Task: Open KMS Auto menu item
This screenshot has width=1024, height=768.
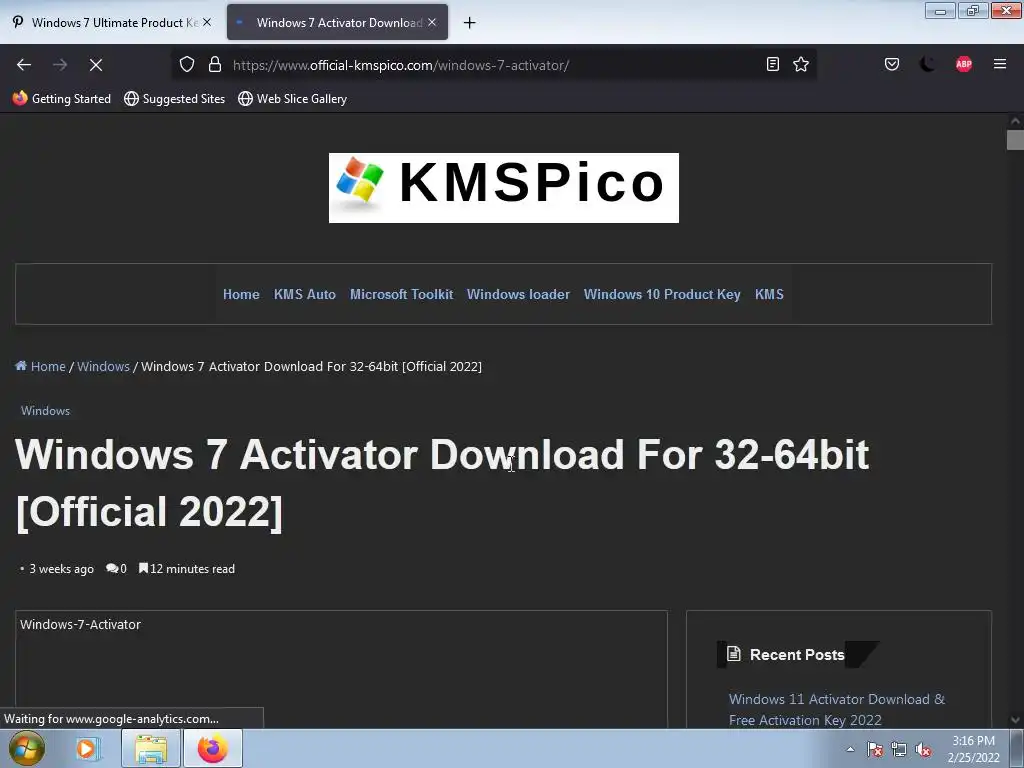Action: tap(305, 295)
